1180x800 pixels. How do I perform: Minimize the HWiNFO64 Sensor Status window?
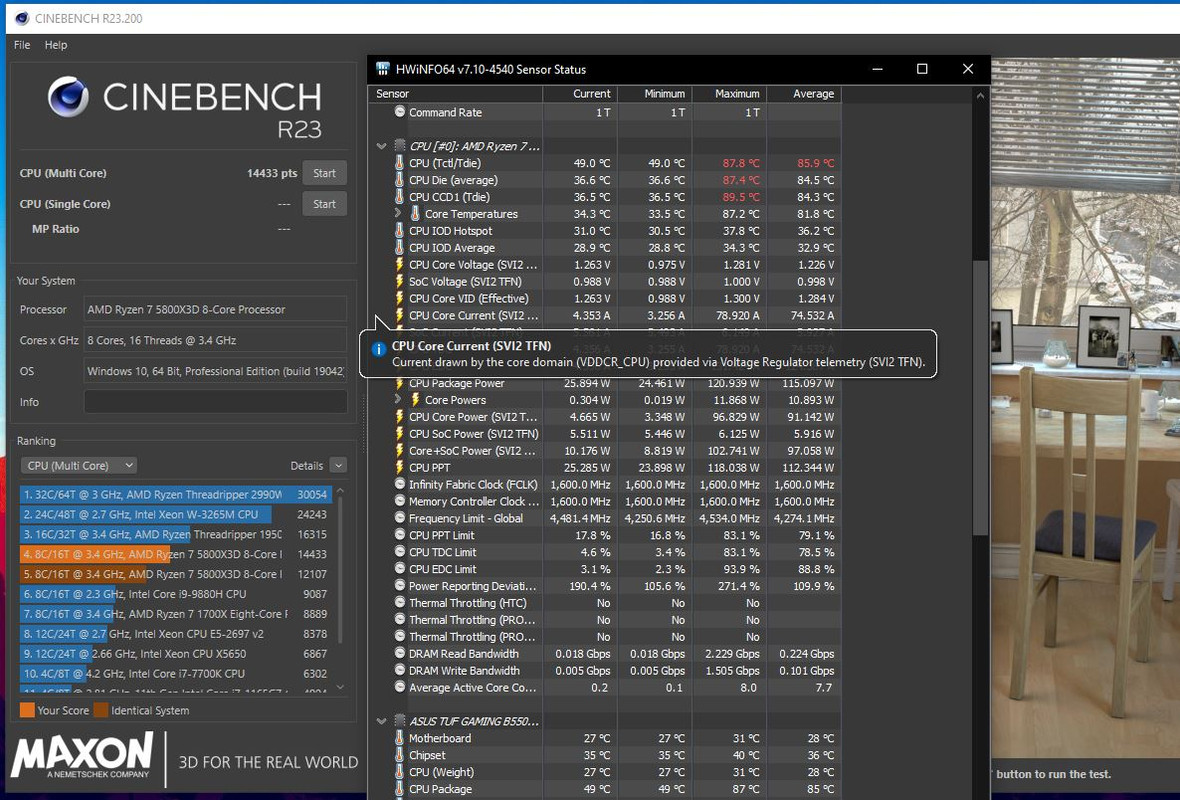tap(877, 69)
